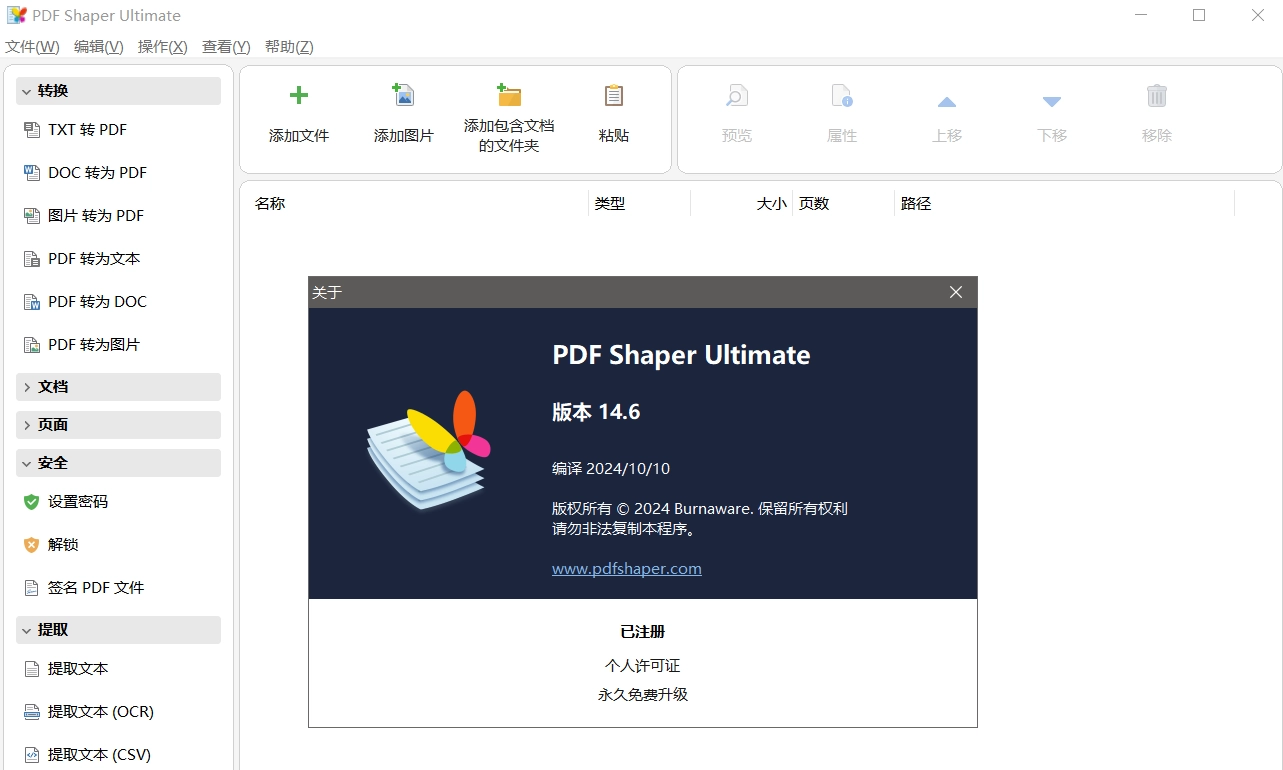This screenshot has height=770, width=1283.
Task: Click the 请勿非法复制本程序 notice text
Action: tap(624, 528)
